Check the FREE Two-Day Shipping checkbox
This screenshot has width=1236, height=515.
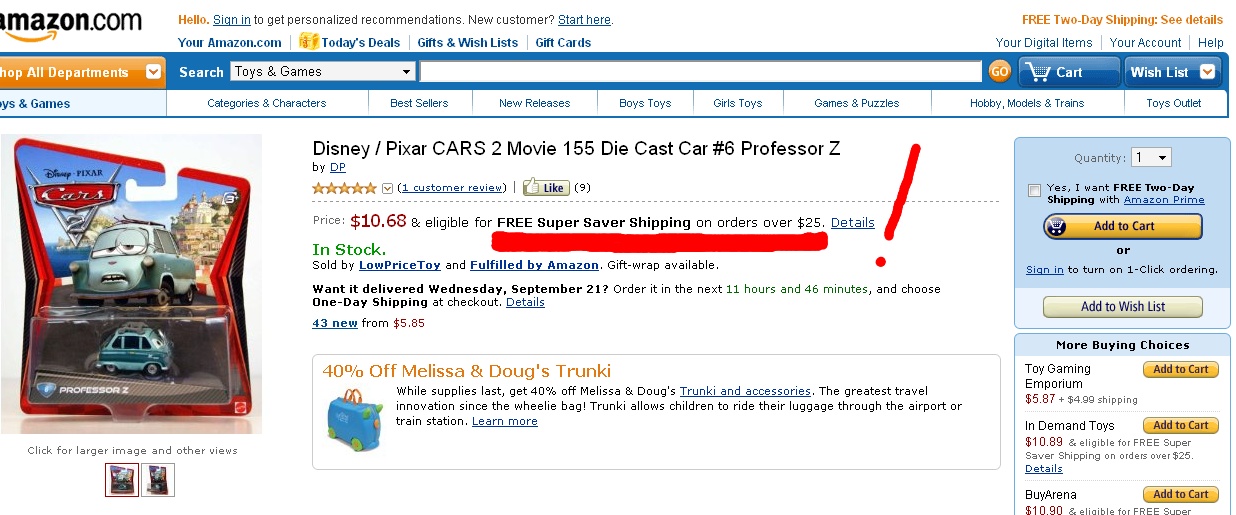(1034, 190)
